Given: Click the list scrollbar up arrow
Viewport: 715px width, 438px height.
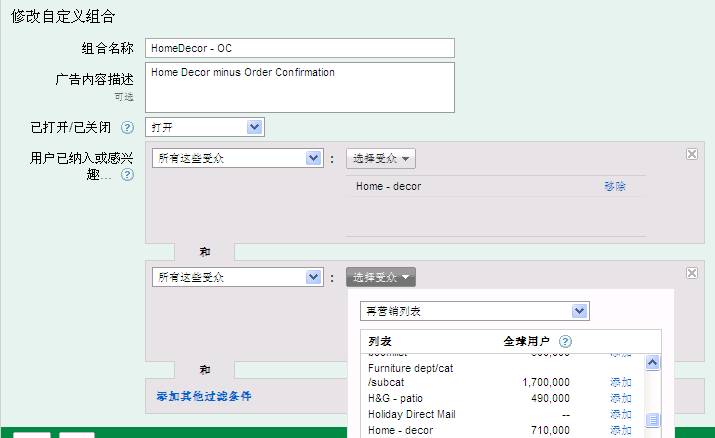Looking at the screenshot, I should (653, 363).
